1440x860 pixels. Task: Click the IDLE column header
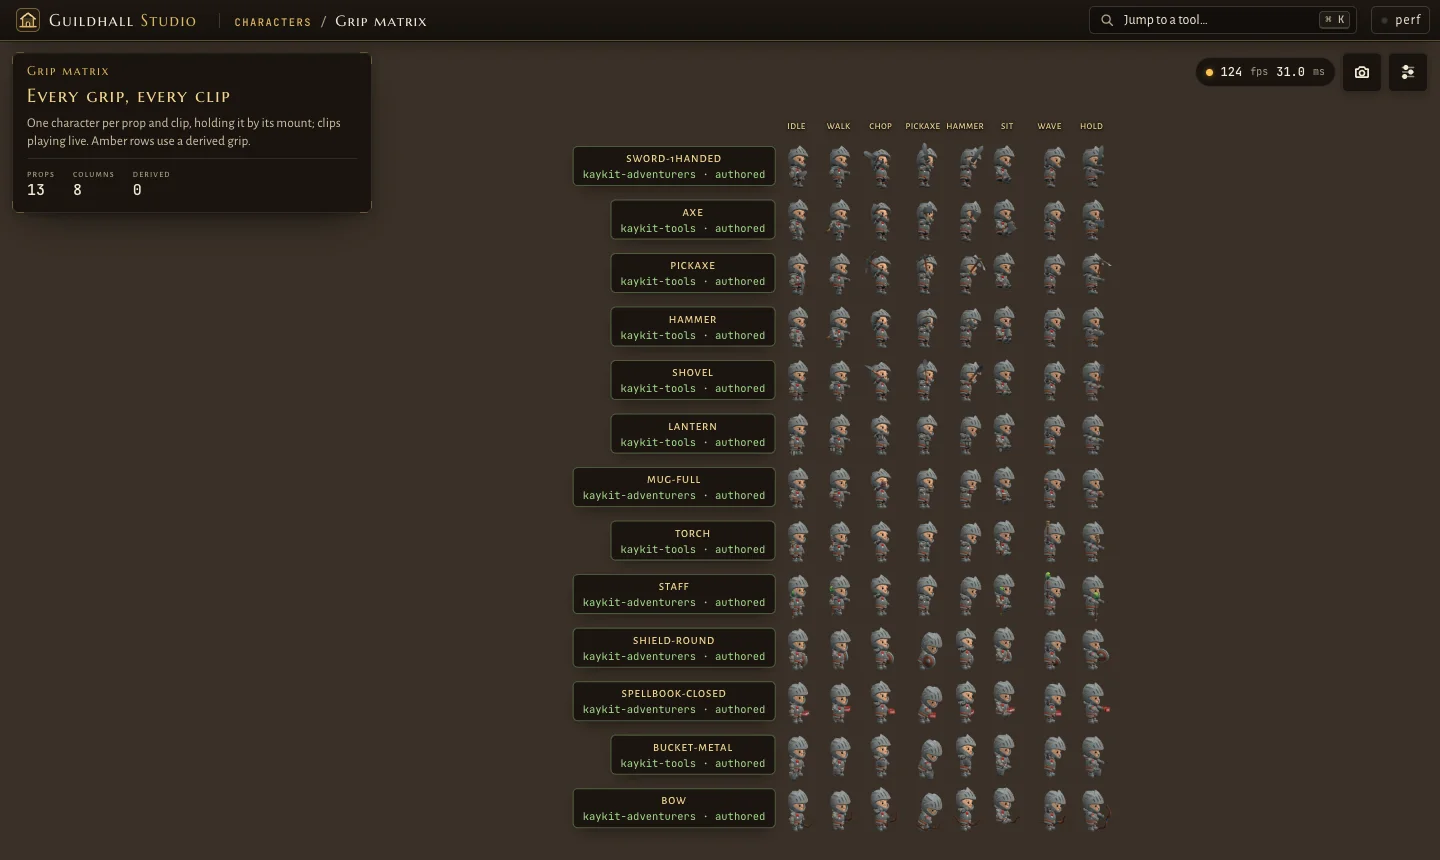796,126
